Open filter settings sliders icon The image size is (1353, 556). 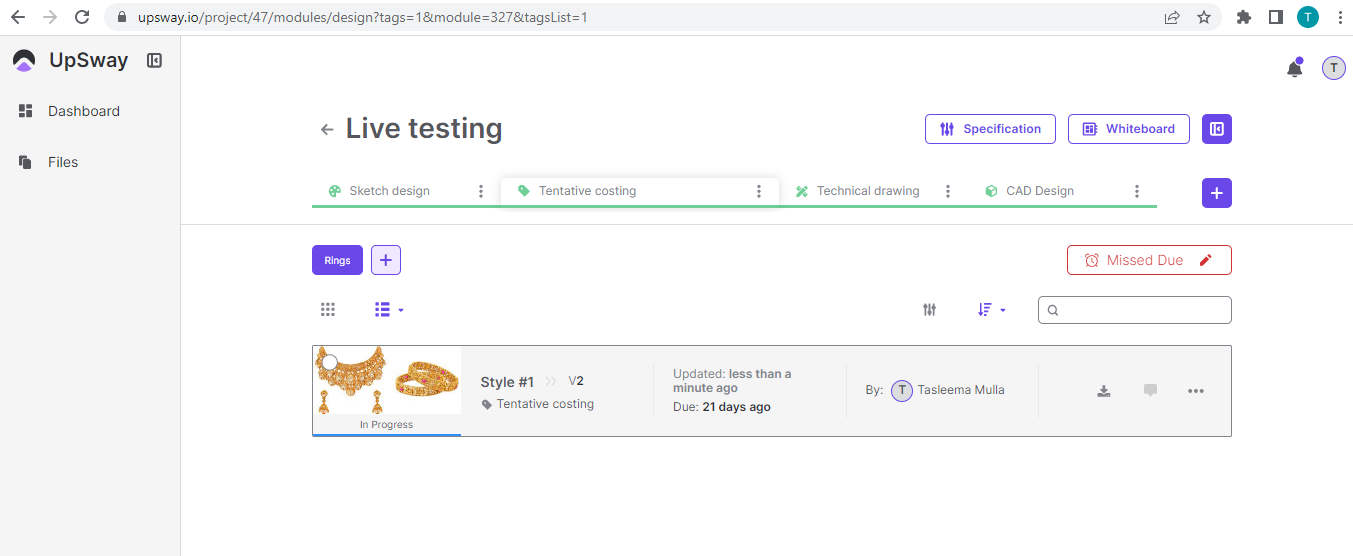tap(929, 310)
